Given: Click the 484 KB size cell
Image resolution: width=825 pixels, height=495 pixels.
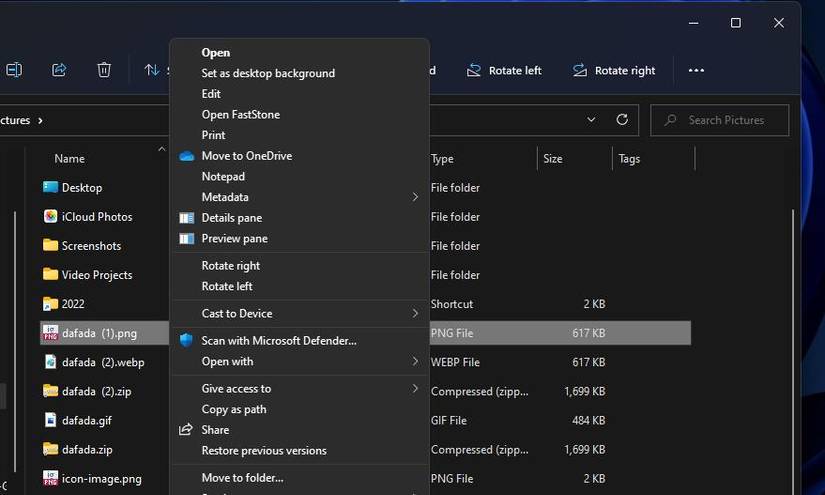Looking at the screenshot, I should [588, 420].
